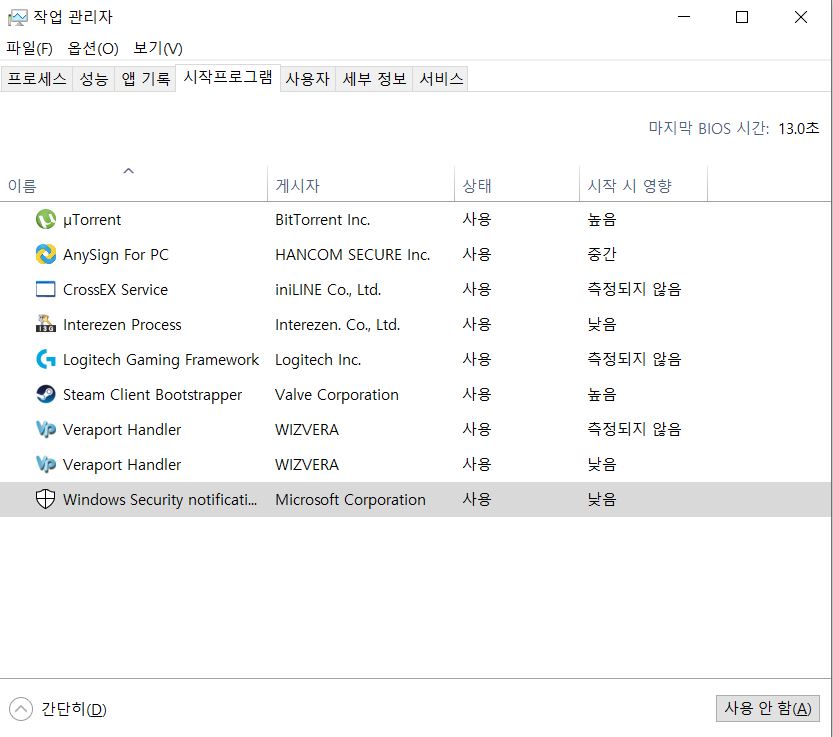This screenshot has width=833, height=737.
Task: Click the 사용 안 함(A) button
Action: click(768, 708)
